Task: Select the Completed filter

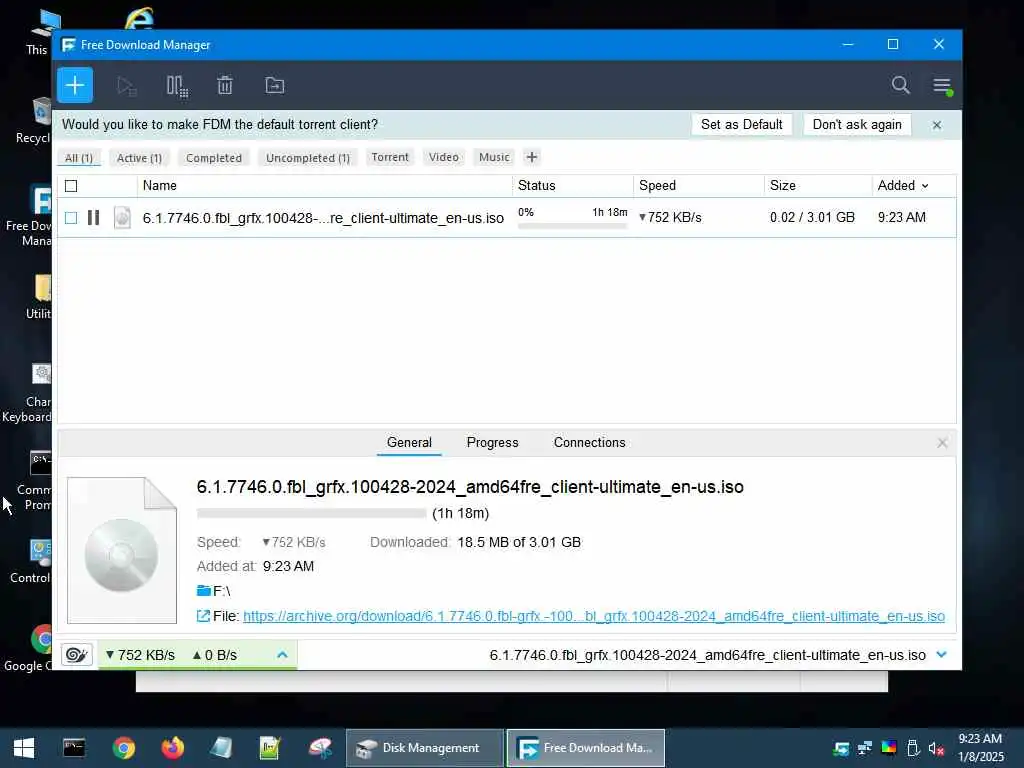Action: click(214, 158)
